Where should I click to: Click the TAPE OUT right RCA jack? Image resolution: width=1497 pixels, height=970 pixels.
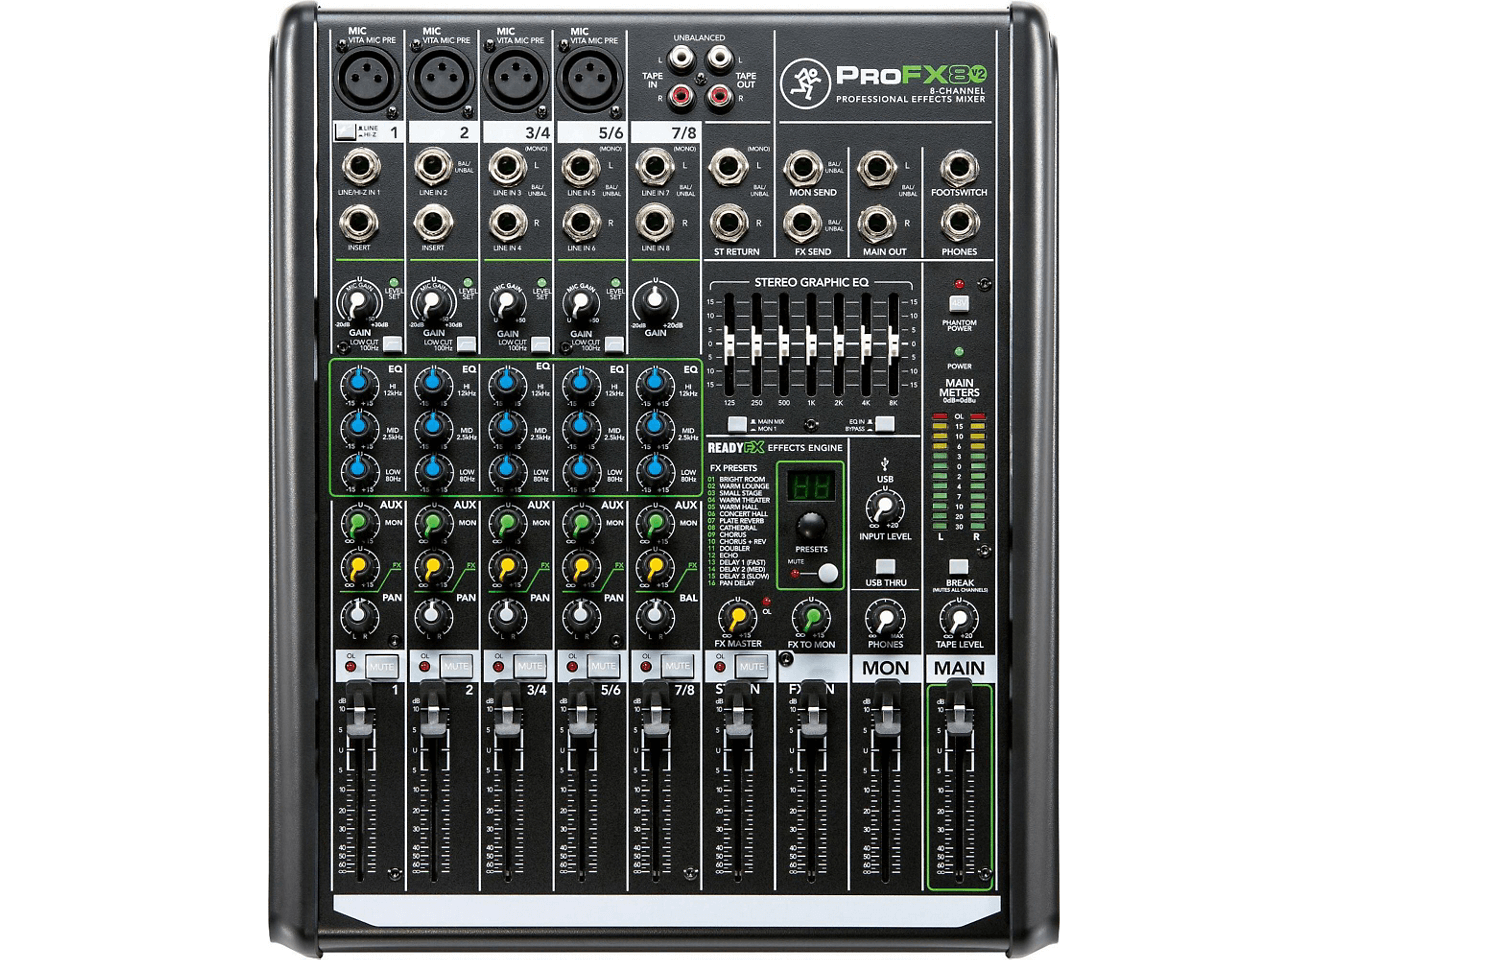tap(719, 96)
